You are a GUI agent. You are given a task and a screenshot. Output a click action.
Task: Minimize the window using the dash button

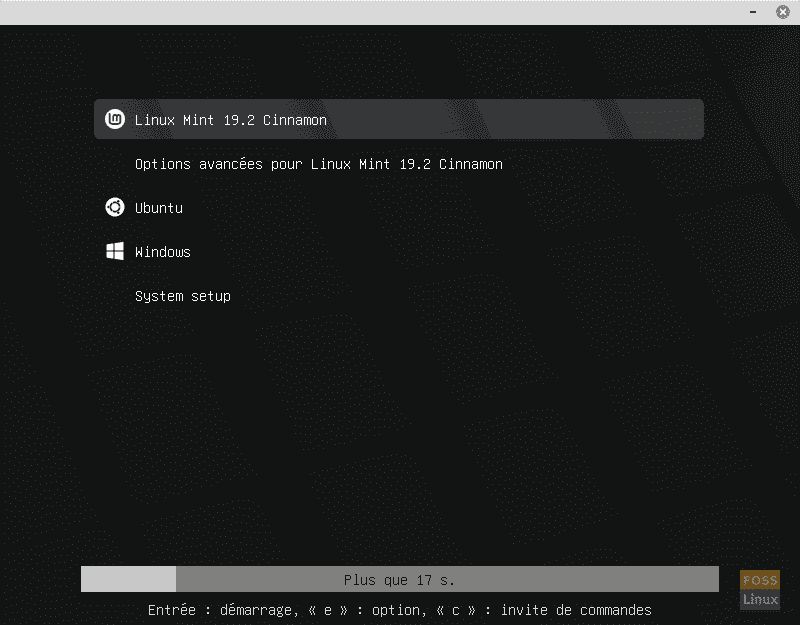pos(753,12)
